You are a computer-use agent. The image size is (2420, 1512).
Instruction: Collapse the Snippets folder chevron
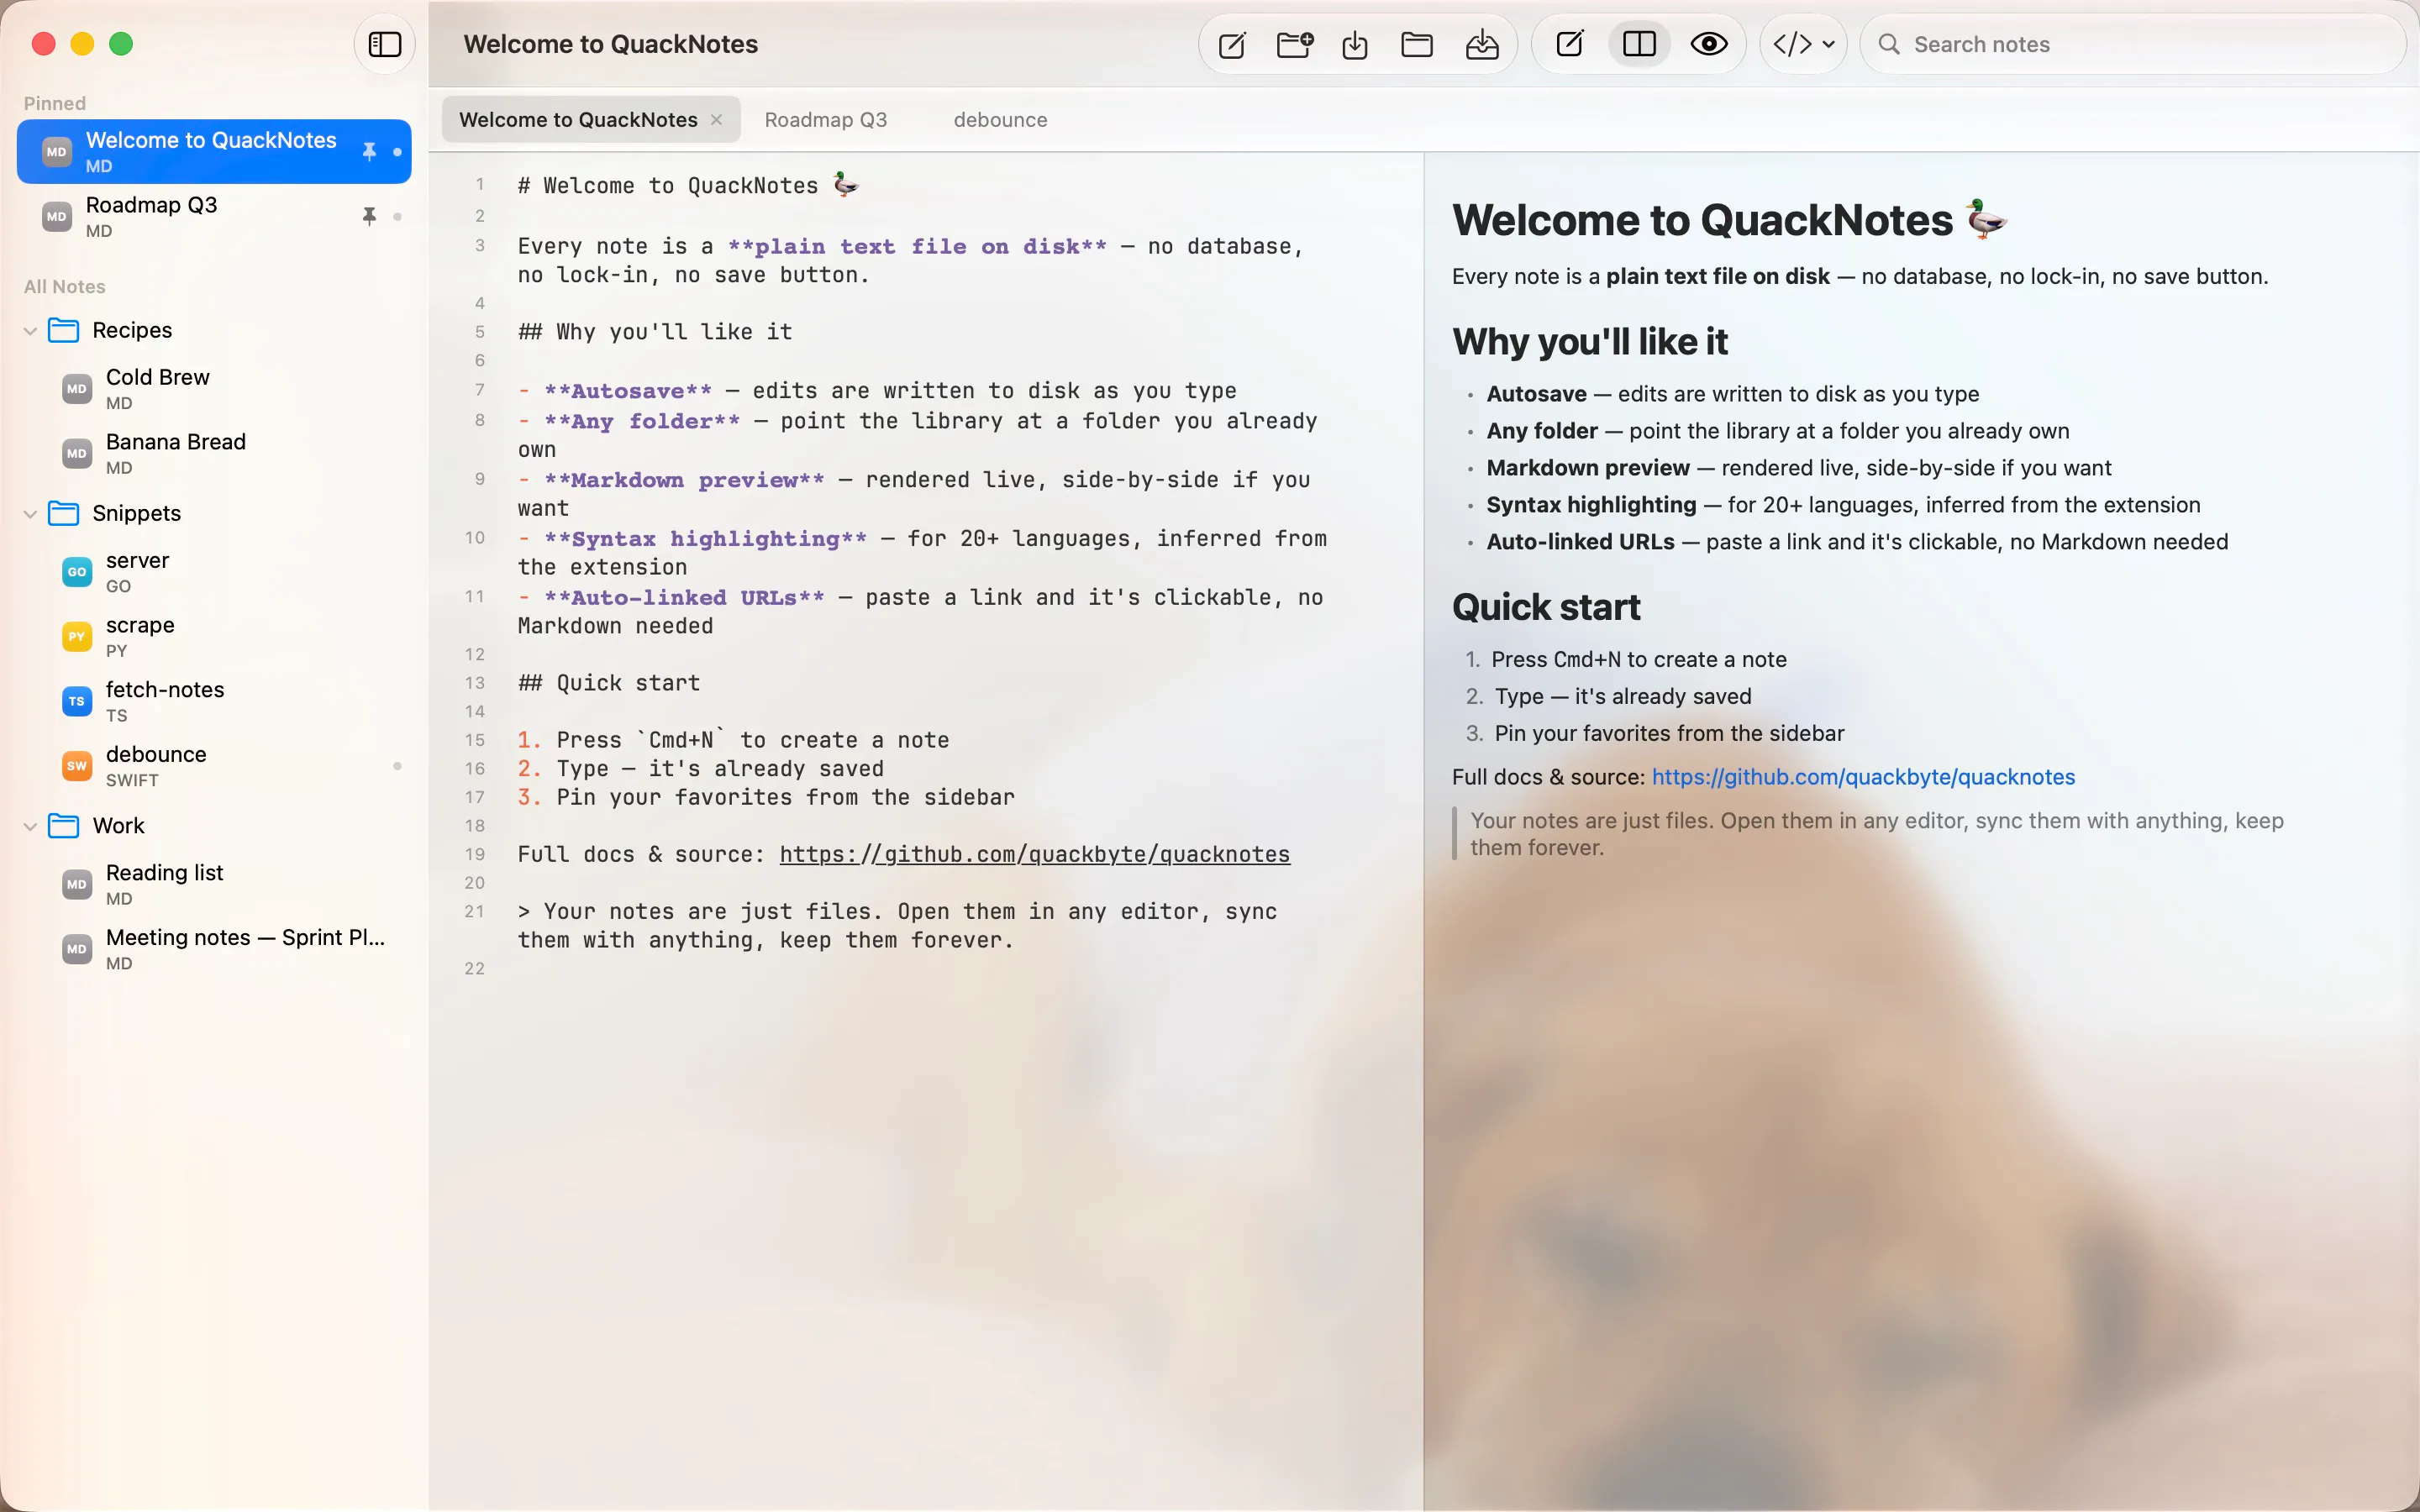pos(30,514)
